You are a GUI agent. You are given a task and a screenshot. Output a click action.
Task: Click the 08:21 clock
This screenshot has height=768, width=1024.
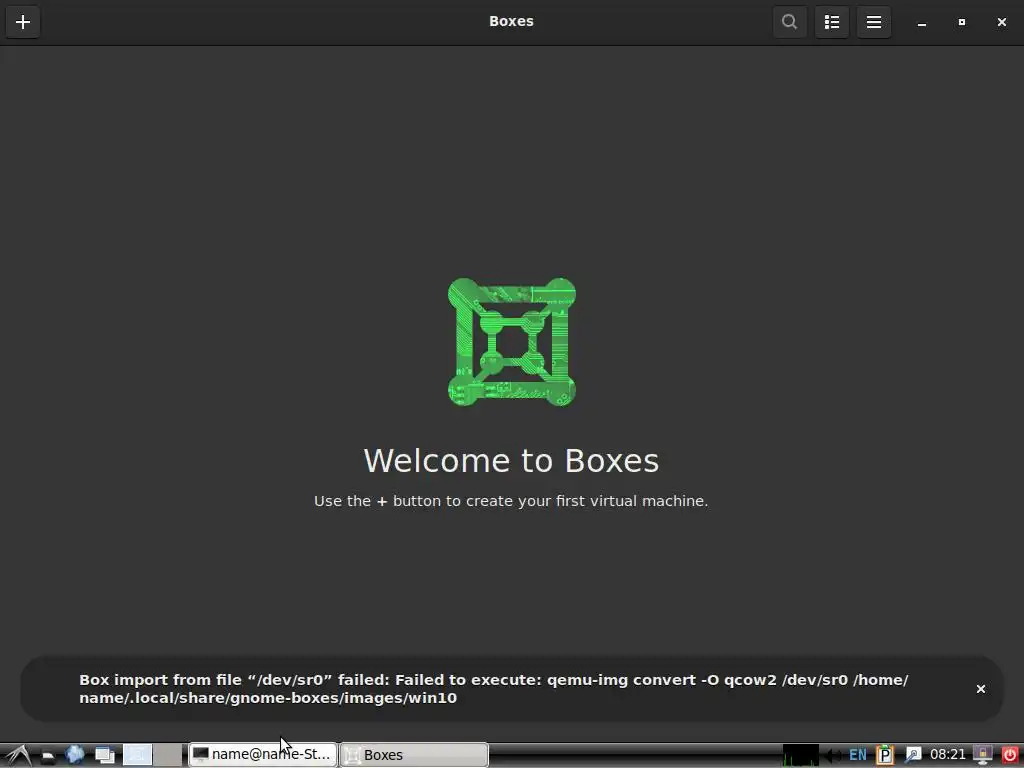(x=948, y=755)
